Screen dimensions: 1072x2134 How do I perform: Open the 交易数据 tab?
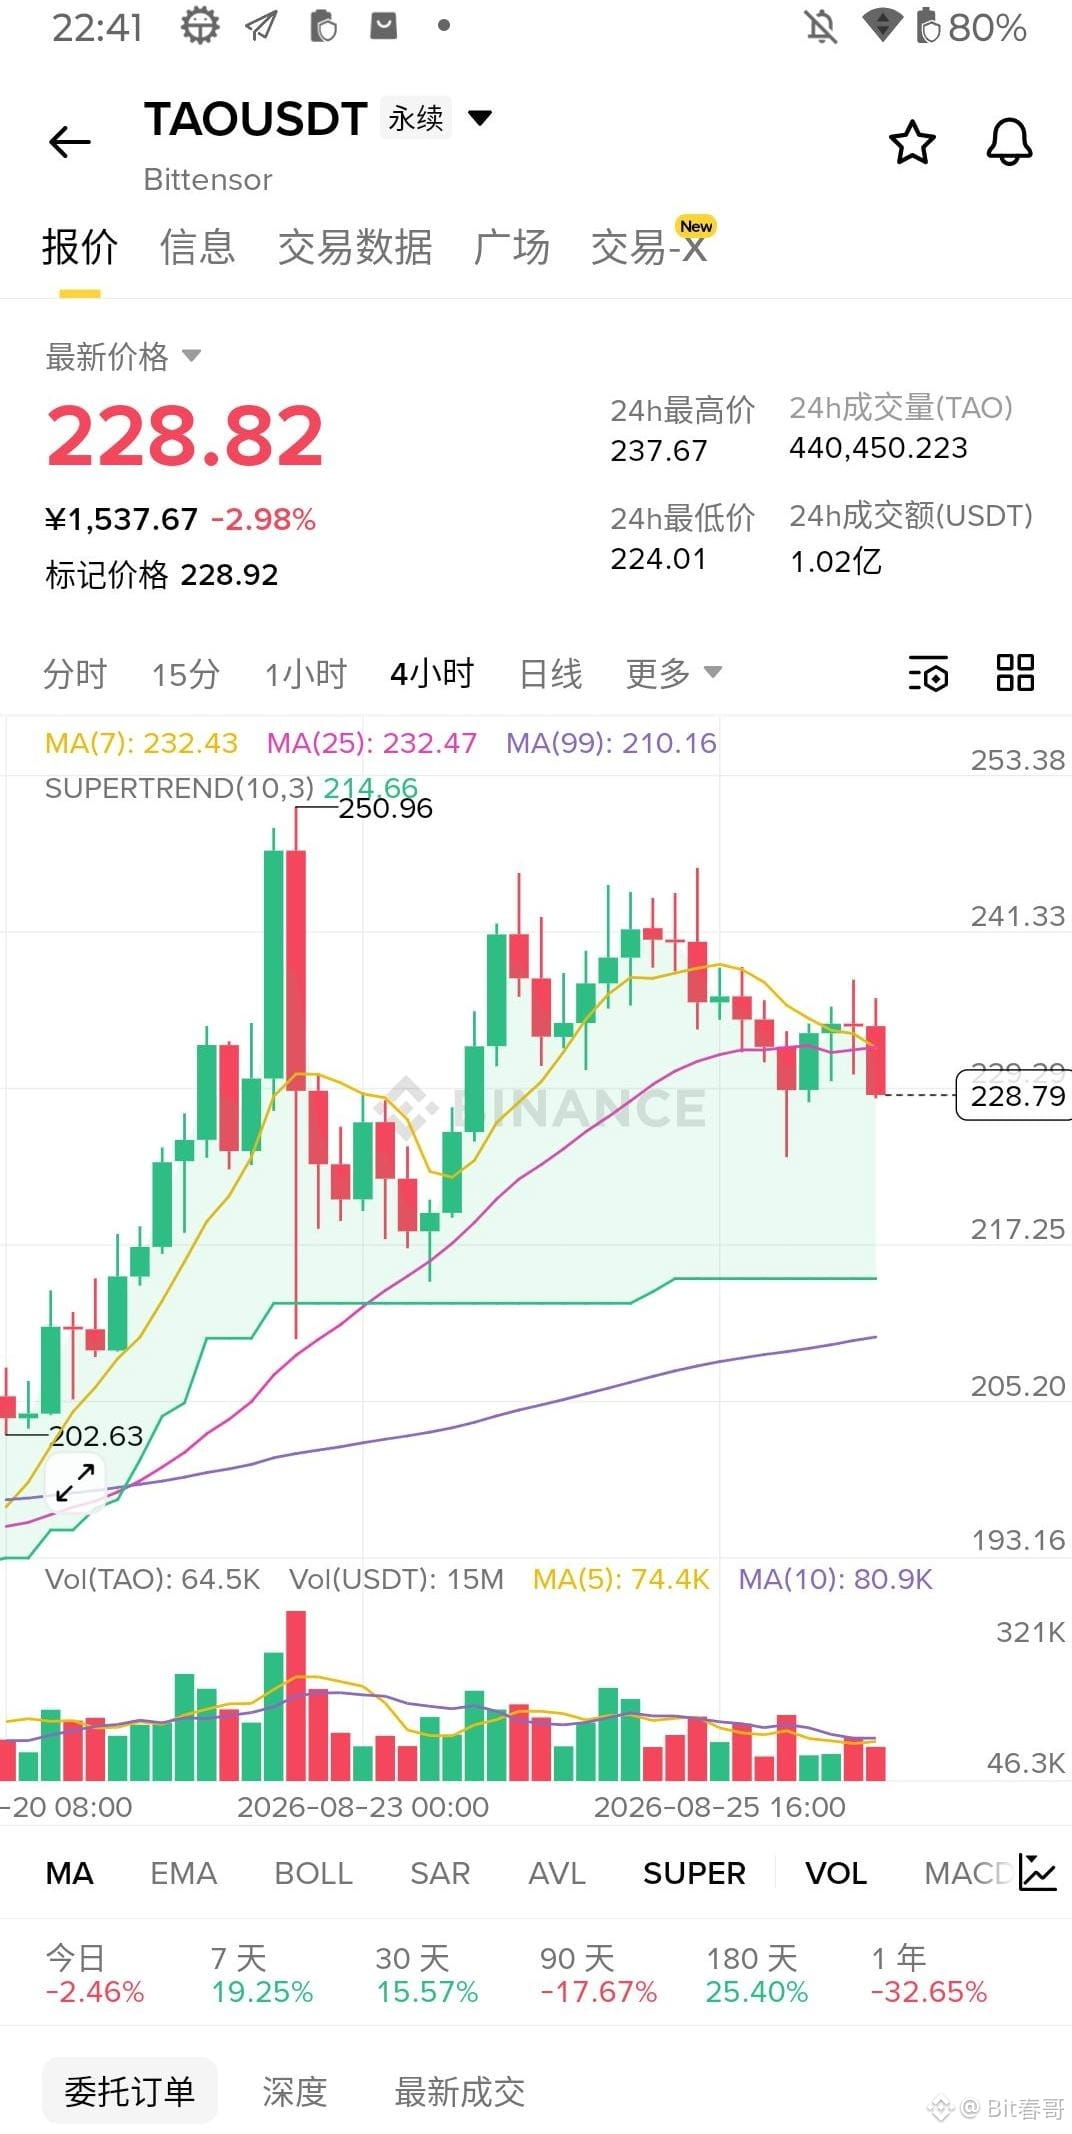355,247
